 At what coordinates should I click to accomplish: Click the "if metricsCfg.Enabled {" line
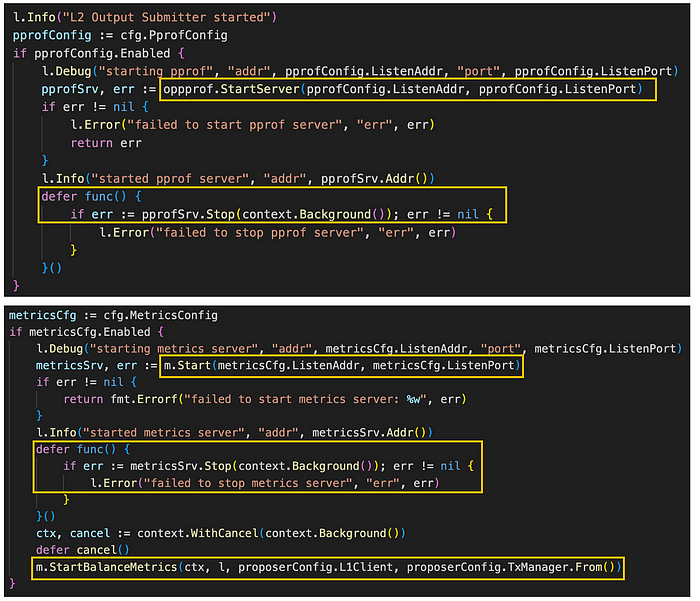click(x=87, y=332)
